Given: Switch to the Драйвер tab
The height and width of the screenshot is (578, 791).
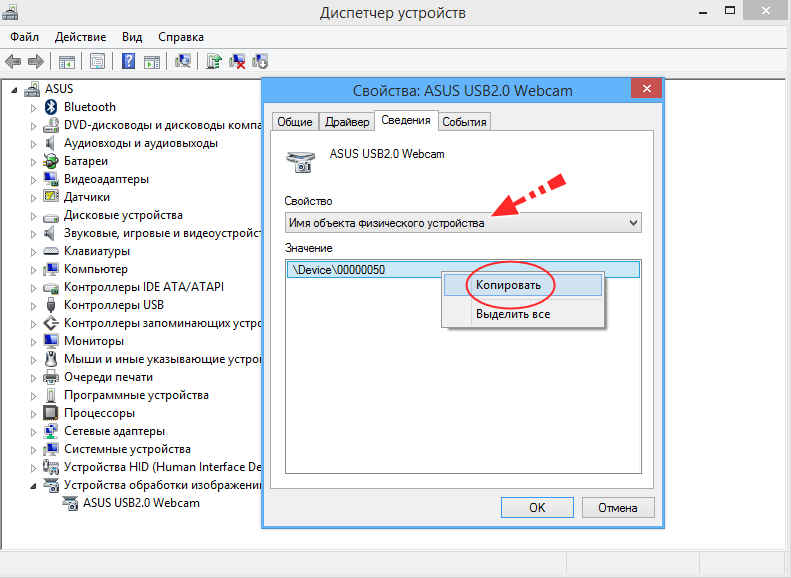Looking at the screenshot, I should coord(347,122).
